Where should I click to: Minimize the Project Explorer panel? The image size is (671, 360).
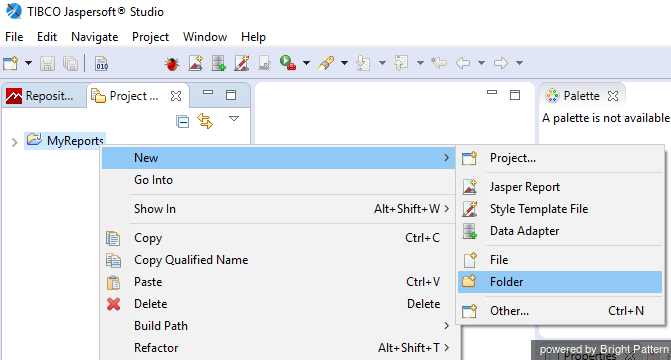click(x=208, y=92)
